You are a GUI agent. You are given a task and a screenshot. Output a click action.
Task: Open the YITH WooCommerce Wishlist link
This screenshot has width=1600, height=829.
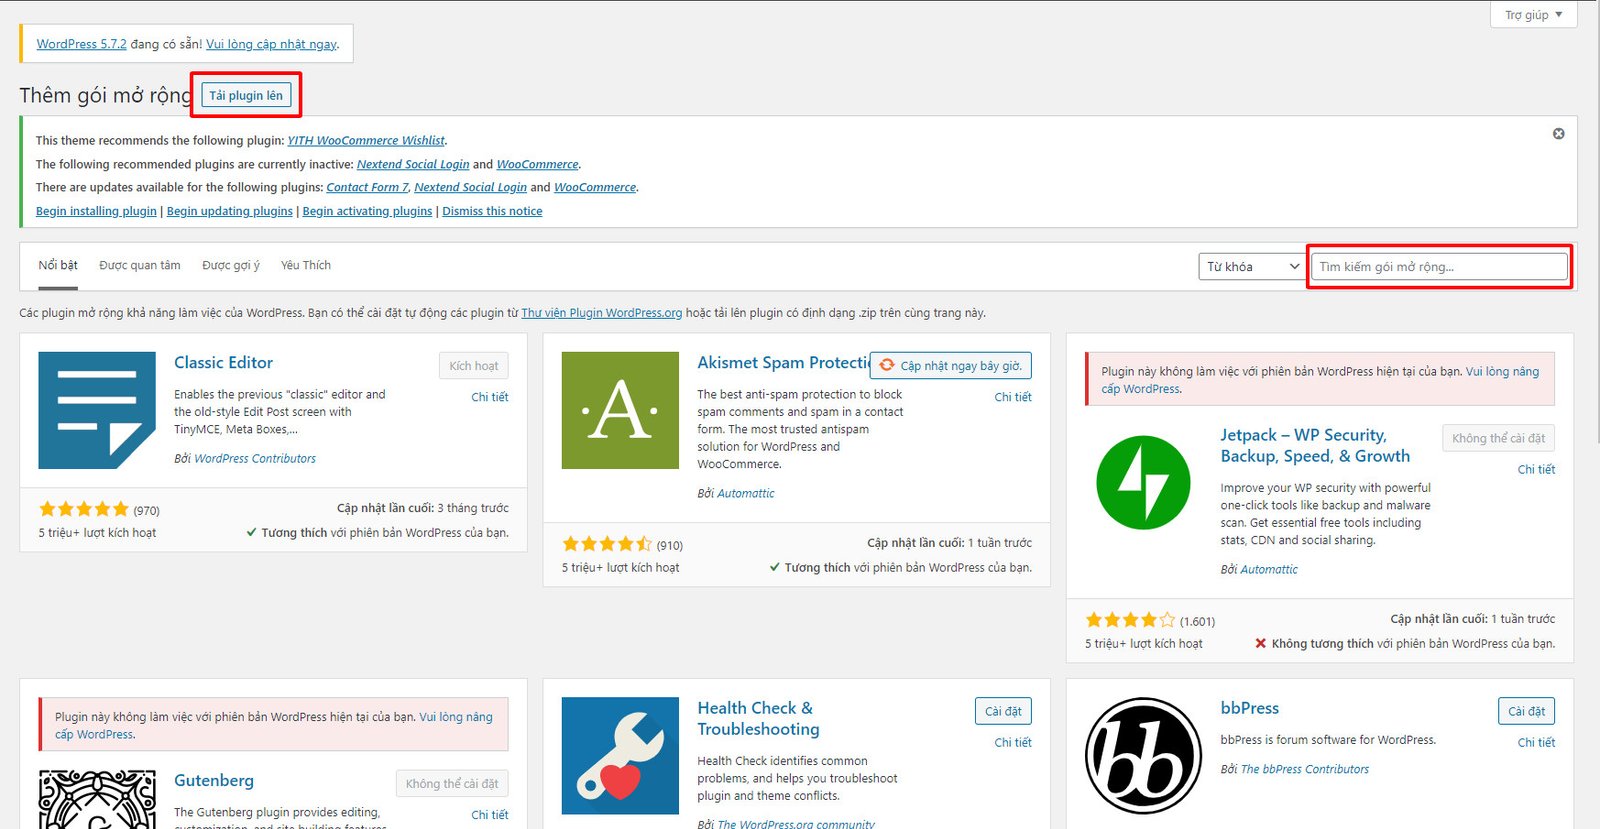click(366, 141)
